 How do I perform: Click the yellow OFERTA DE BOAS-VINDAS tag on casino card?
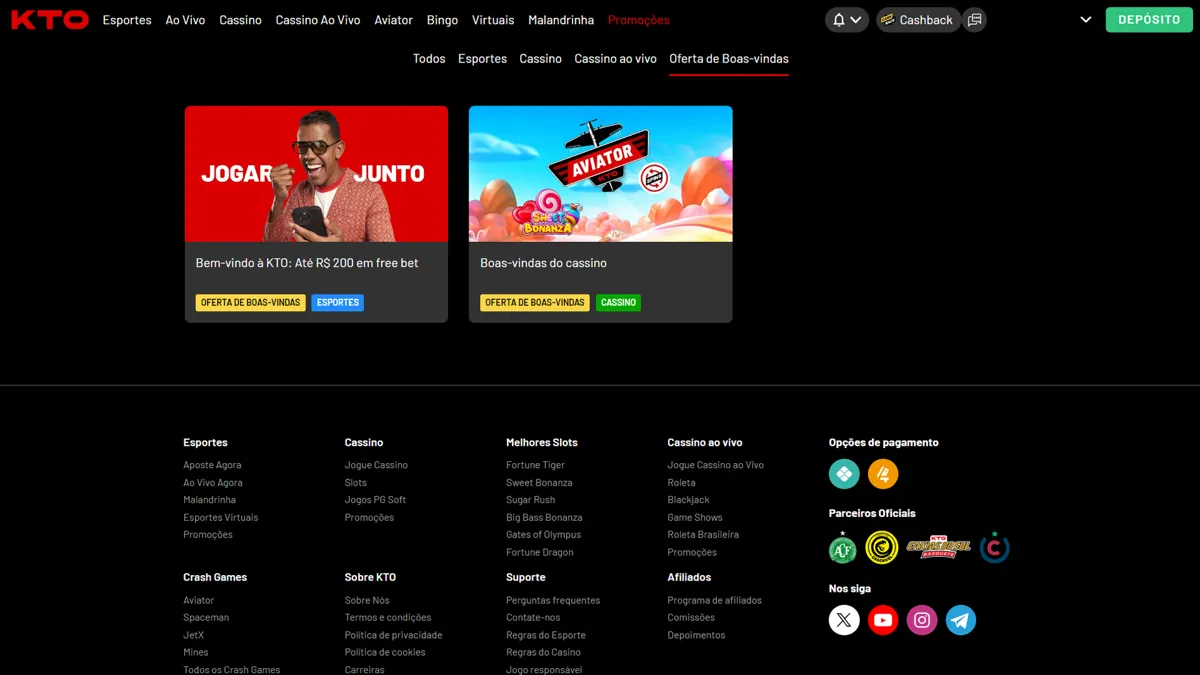tap(535, 302)
